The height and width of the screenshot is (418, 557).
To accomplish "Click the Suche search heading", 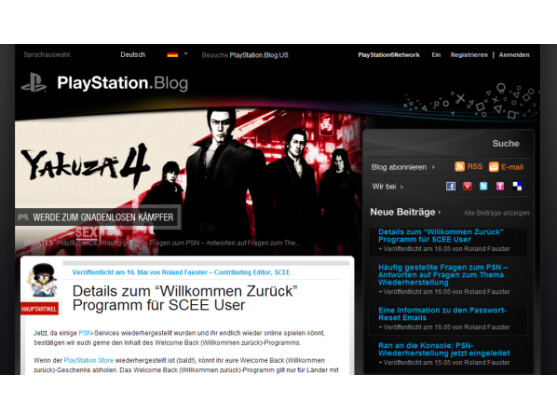I will click(x=505, y=143).
